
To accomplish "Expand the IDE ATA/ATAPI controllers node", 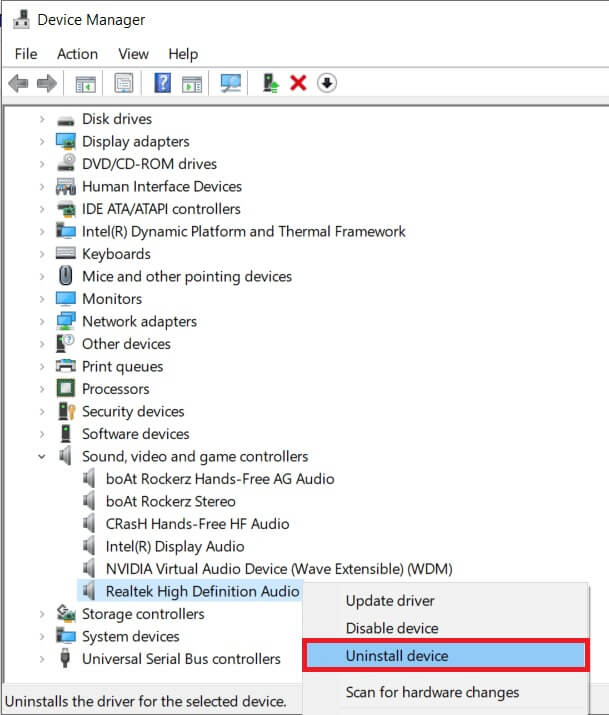I will 42,209.
